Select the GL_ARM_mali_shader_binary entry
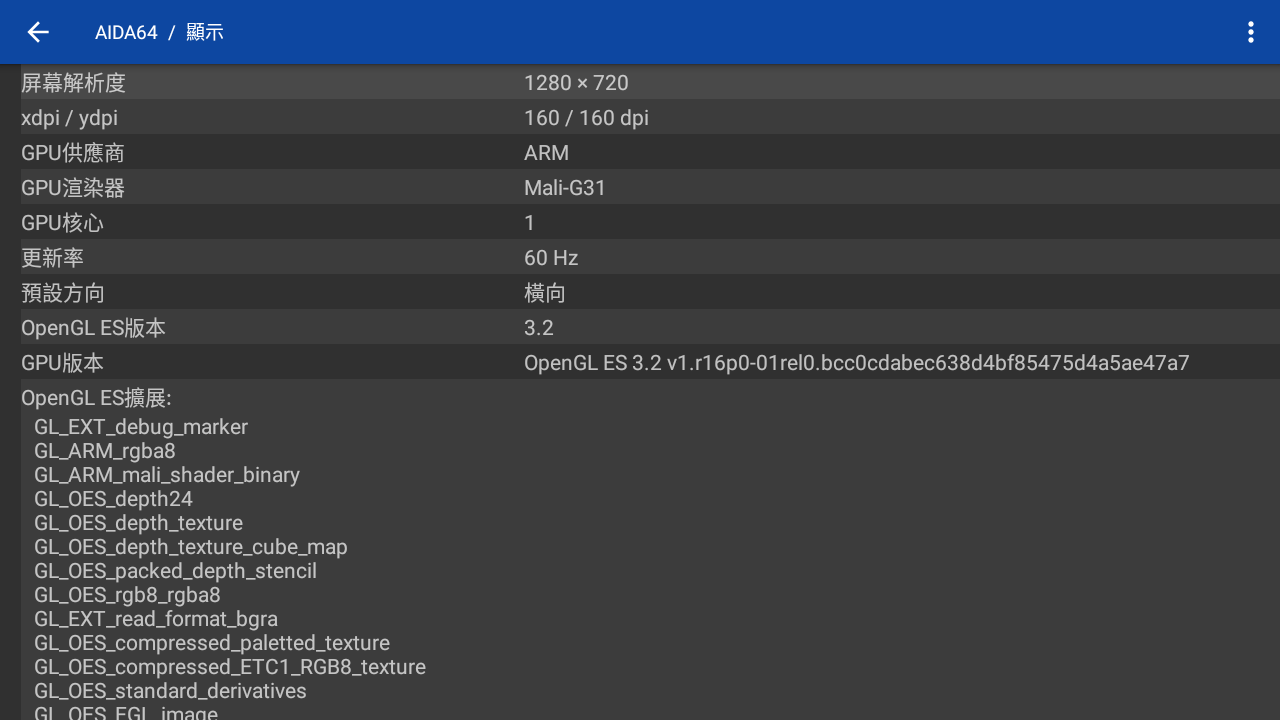The height and width of the screenshot is (720, 1280). 167,475
